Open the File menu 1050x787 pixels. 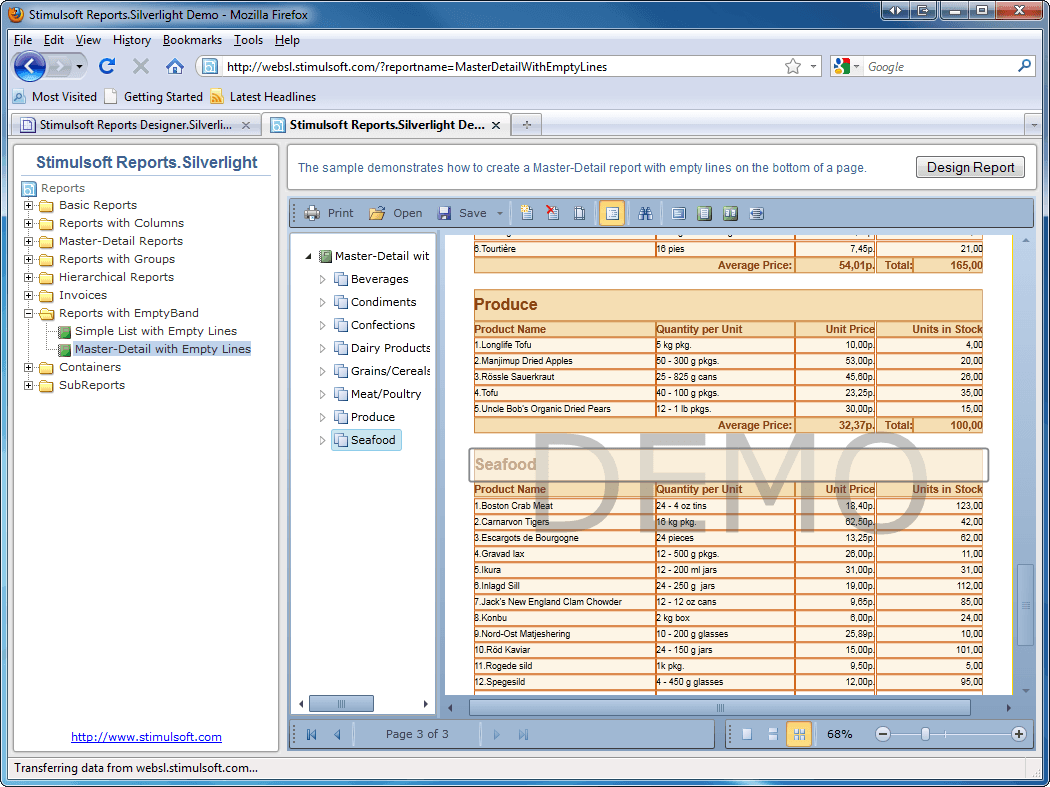click(23, 40)
